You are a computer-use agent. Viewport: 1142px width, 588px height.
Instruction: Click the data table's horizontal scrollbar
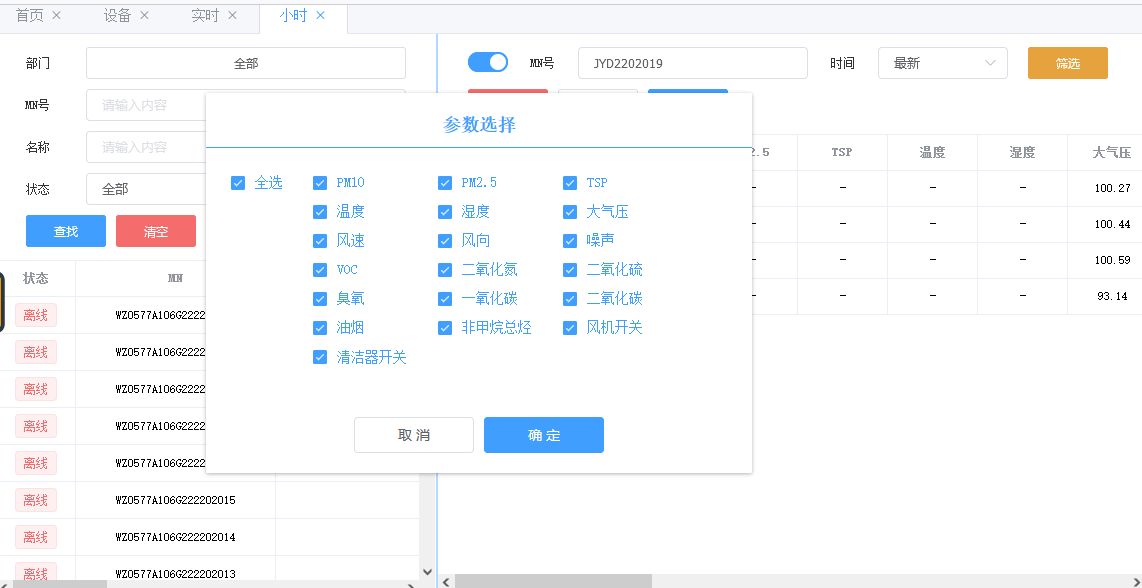pos(553,581)
